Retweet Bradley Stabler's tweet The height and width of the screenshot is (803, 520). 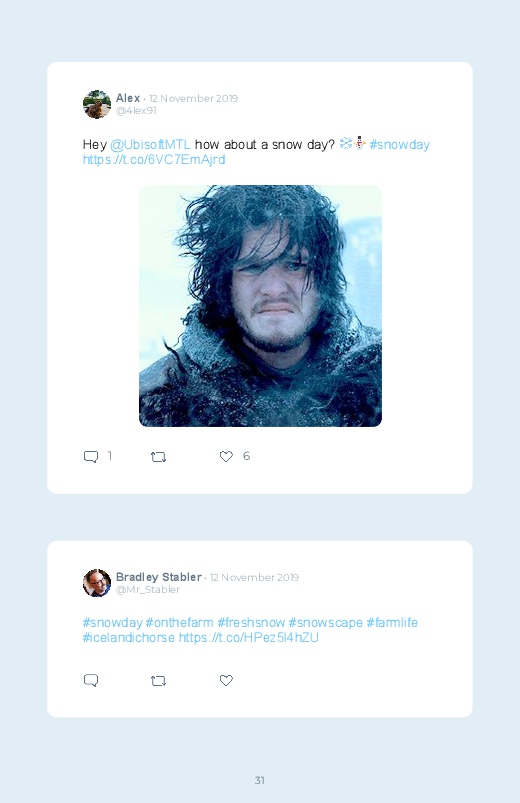pos(158,681)
